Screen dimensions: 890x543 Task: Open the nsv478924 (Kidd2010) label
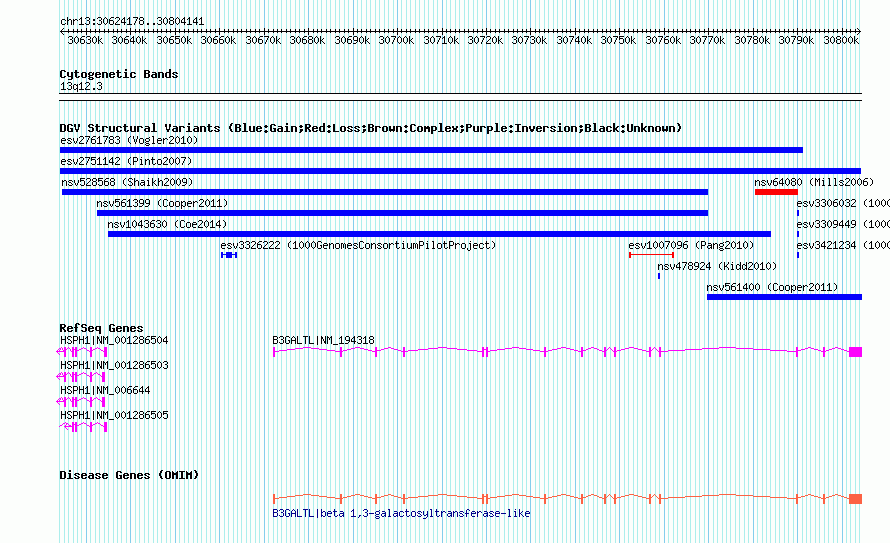click(717, 266)
